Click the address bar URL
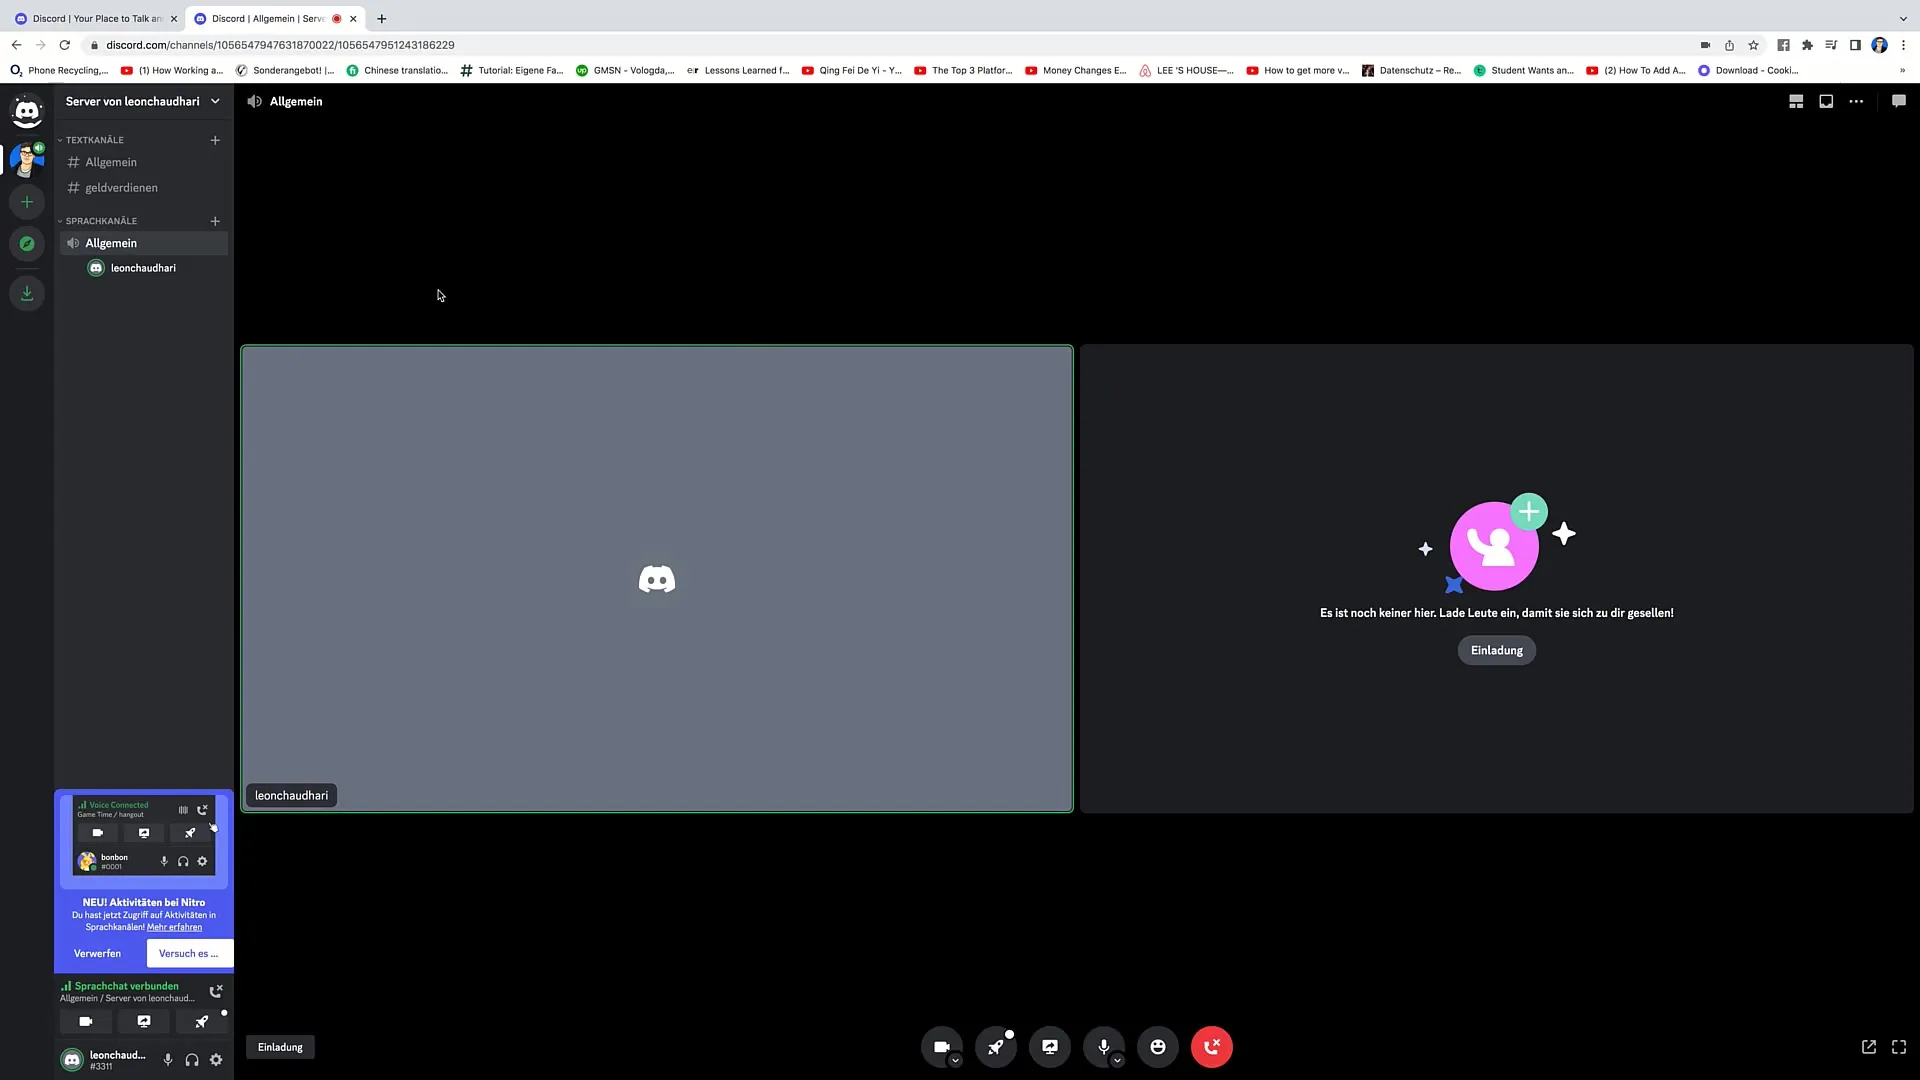1920x1080 pixels. pyautogui.click(x=280, y=45)
